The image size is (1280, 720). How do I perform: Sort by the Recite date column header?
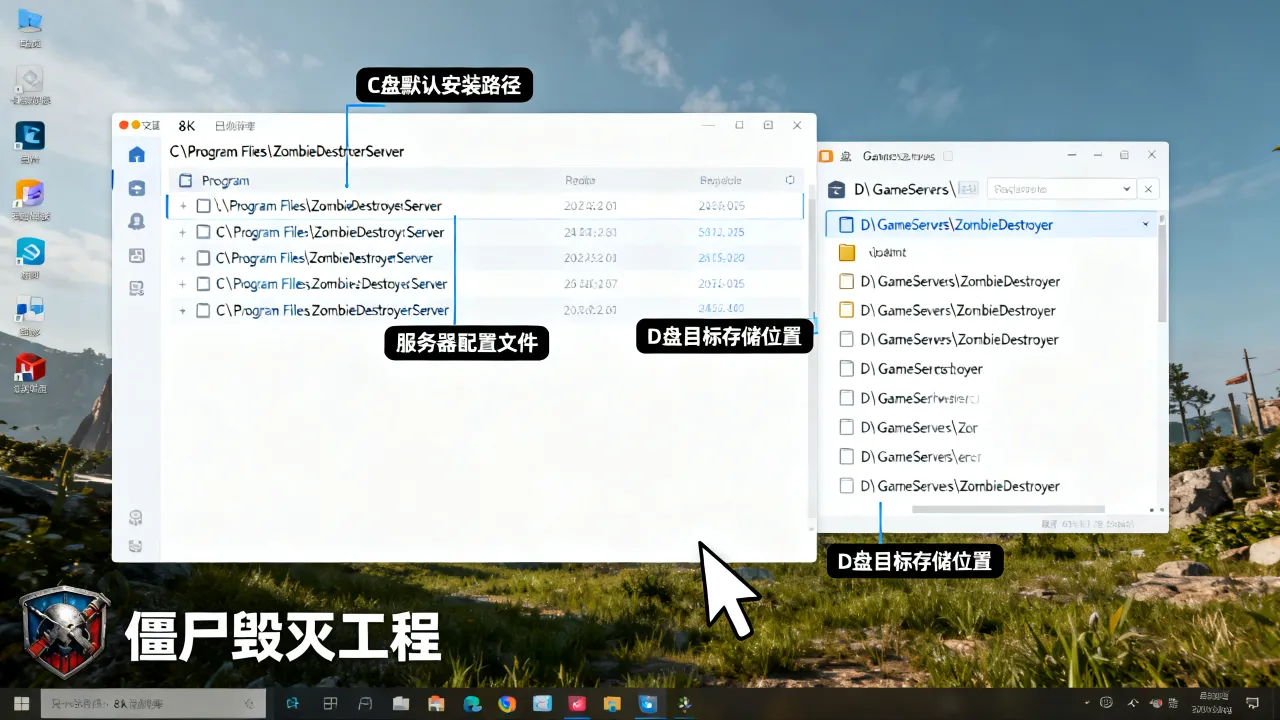580,181
